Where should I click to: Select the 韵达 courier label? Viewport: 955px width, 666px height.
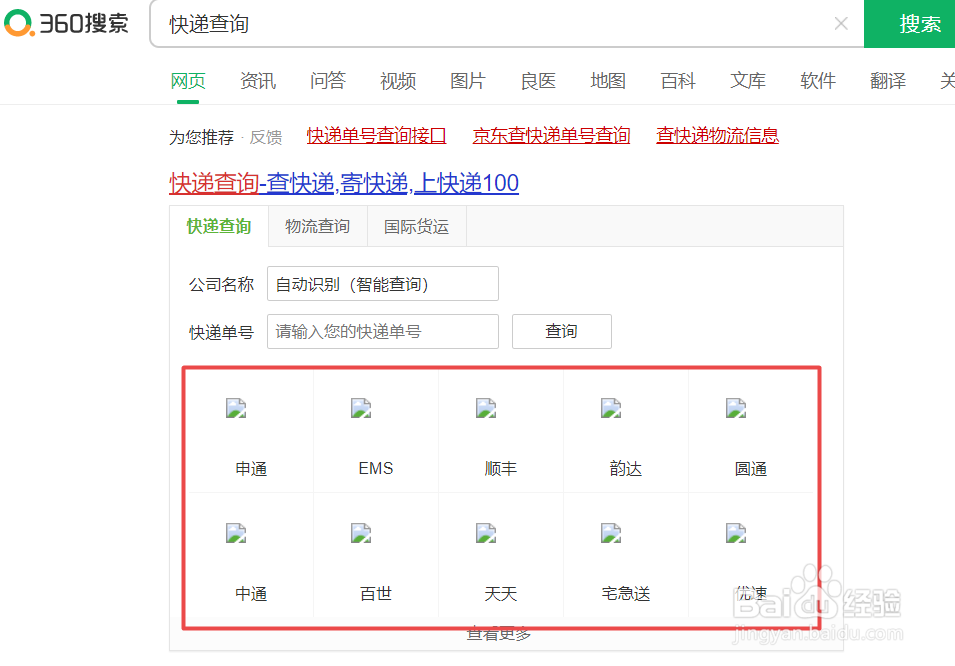tap(626, 469)
